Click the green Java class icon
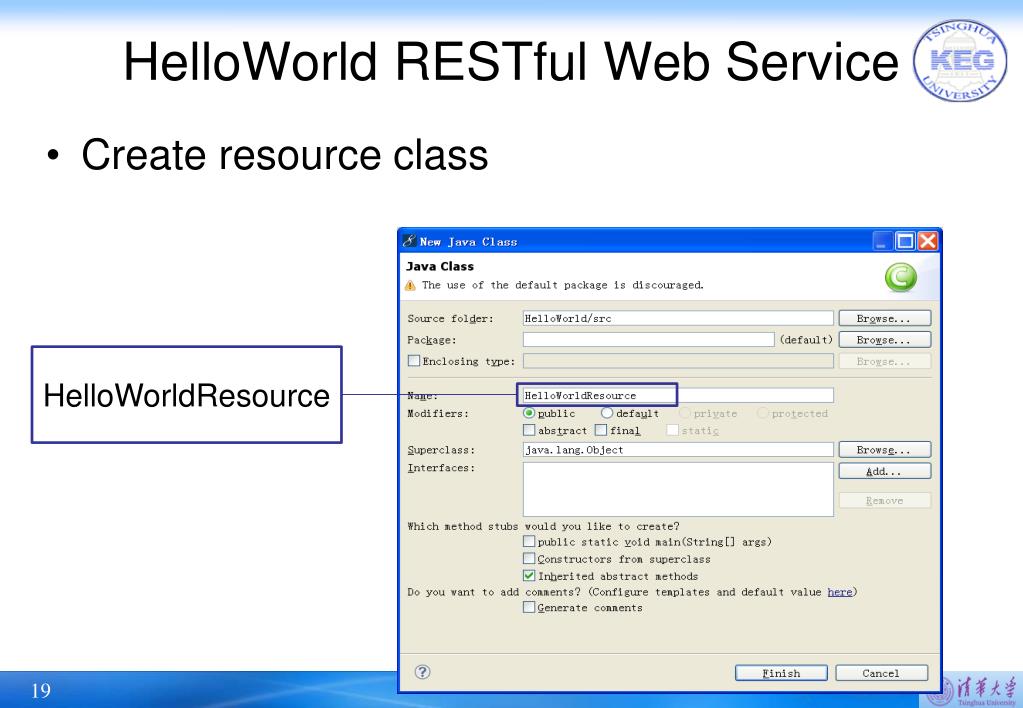The image size is (1023, 708). 900,277
